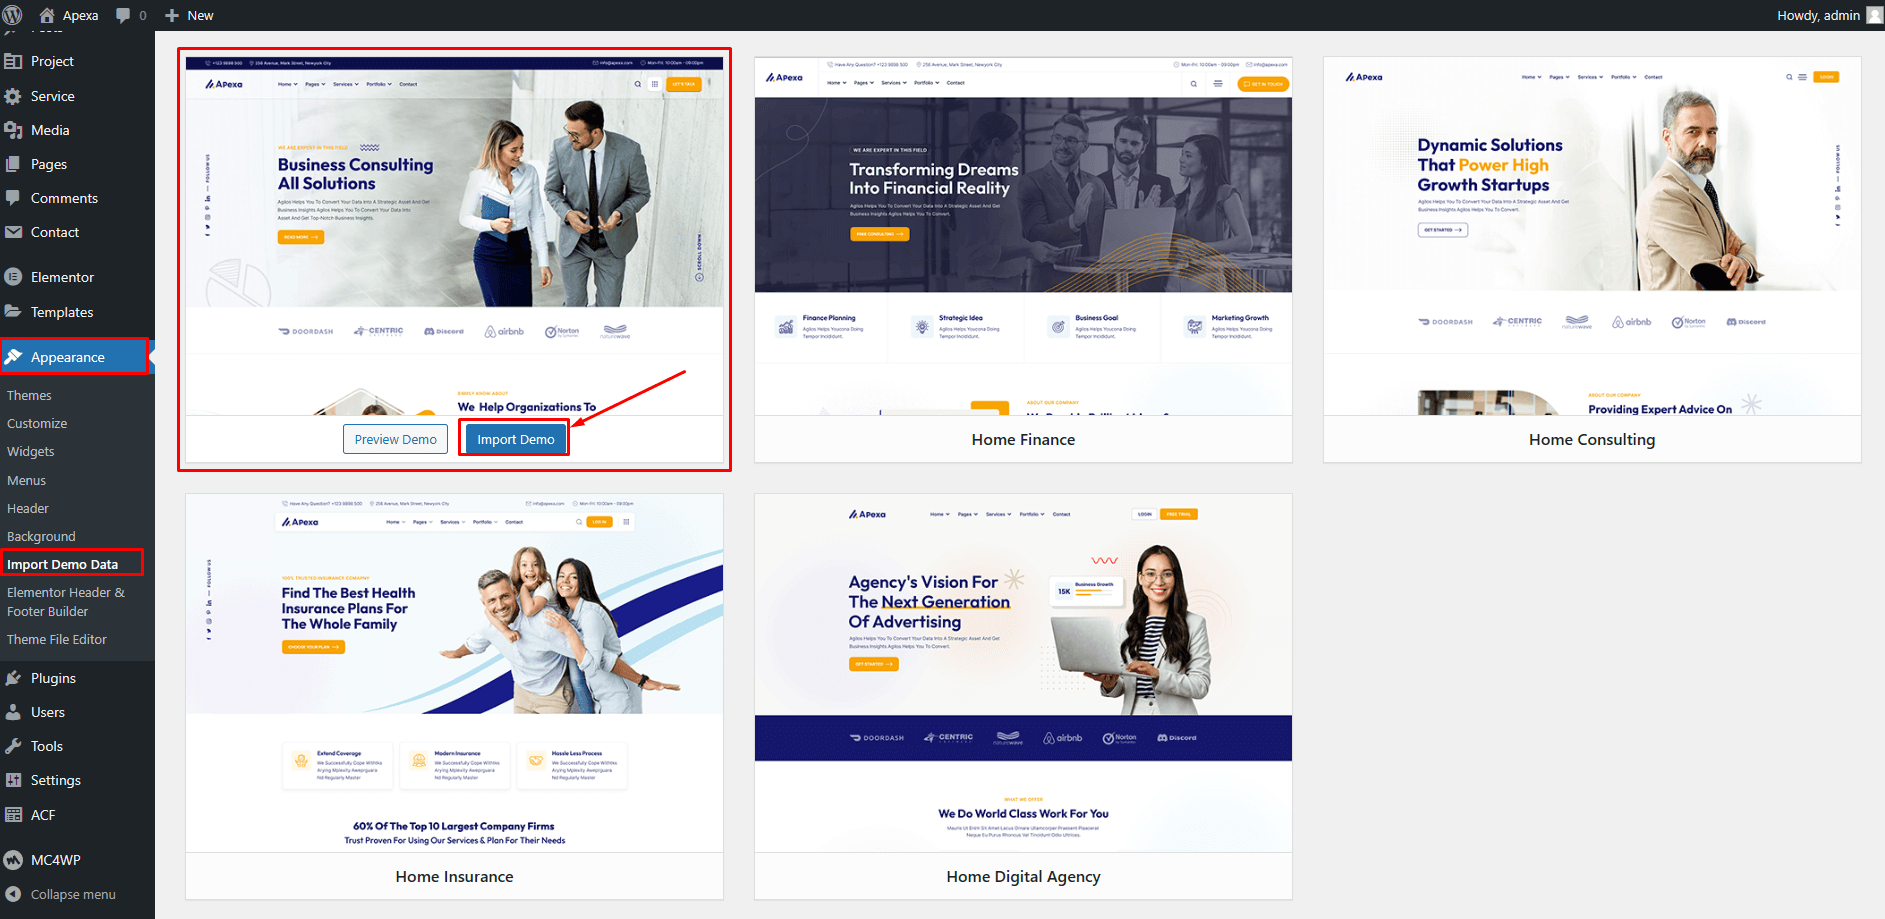The image size is (1885, 919).
Task: Open the Apexa site home icon
Action: (x=47, y=15)
